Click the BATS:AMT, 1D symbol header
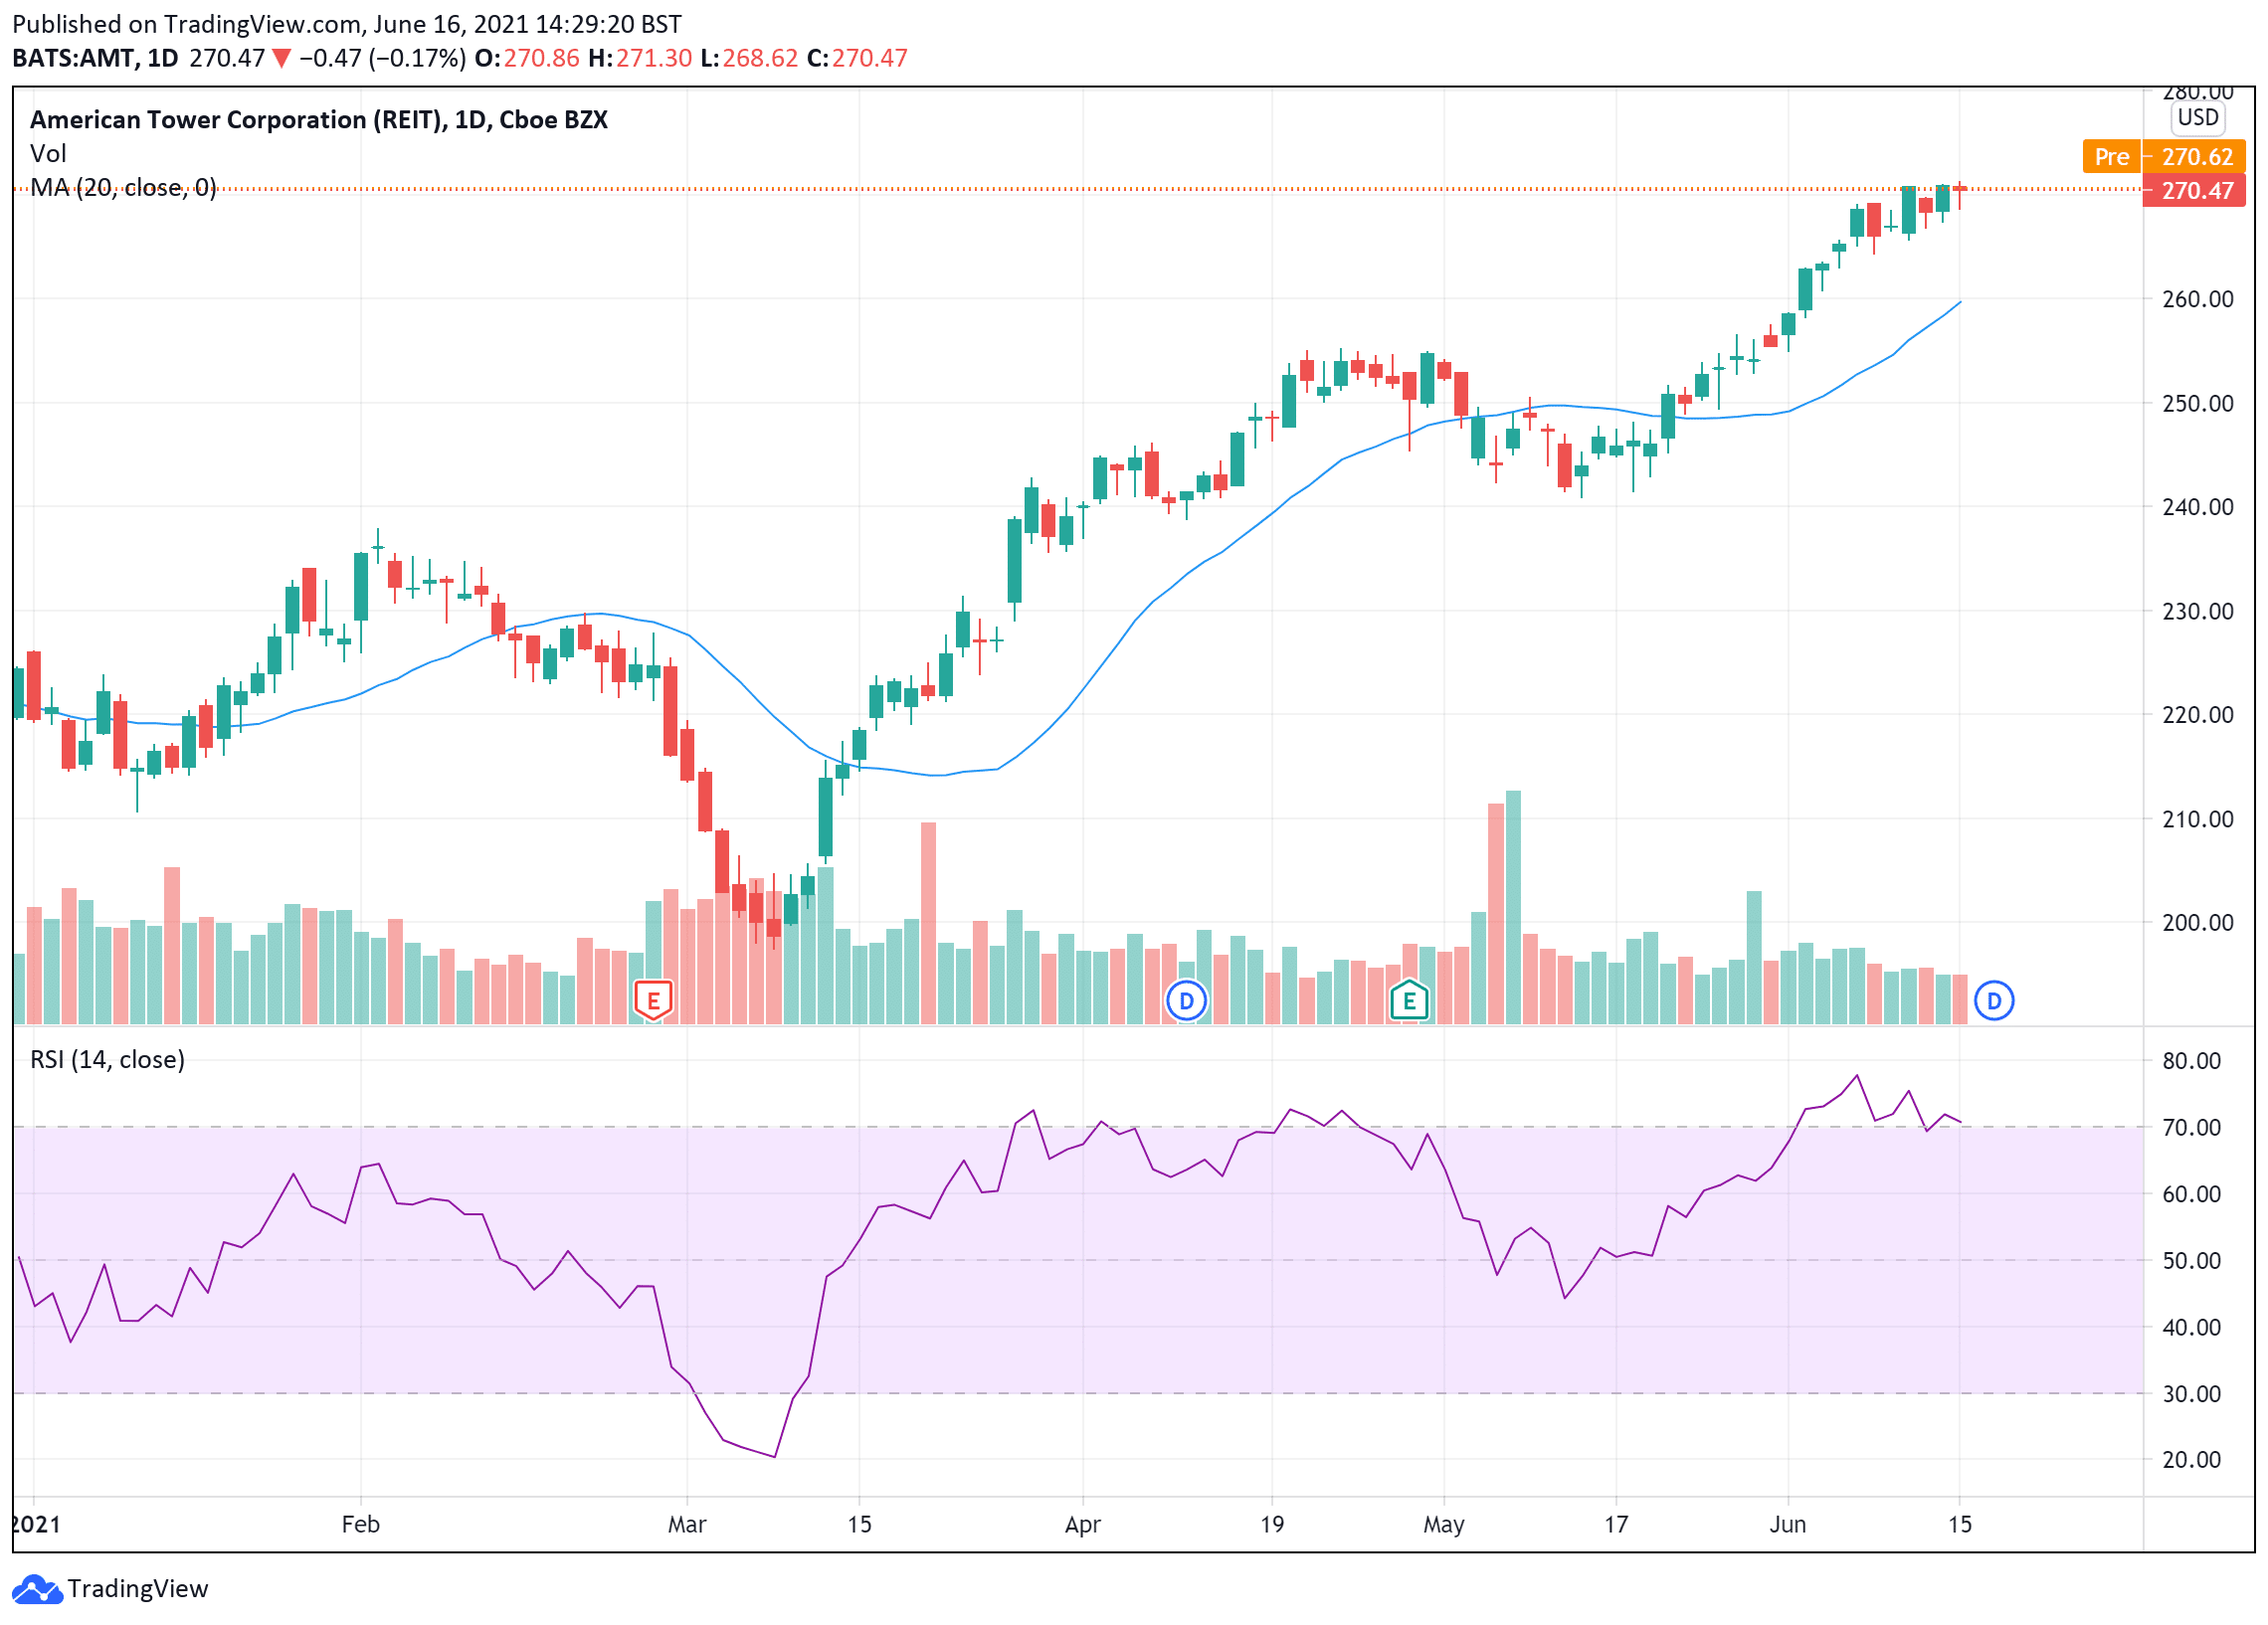This screenshot has width=2268, height=1625. tap(95, 58)
